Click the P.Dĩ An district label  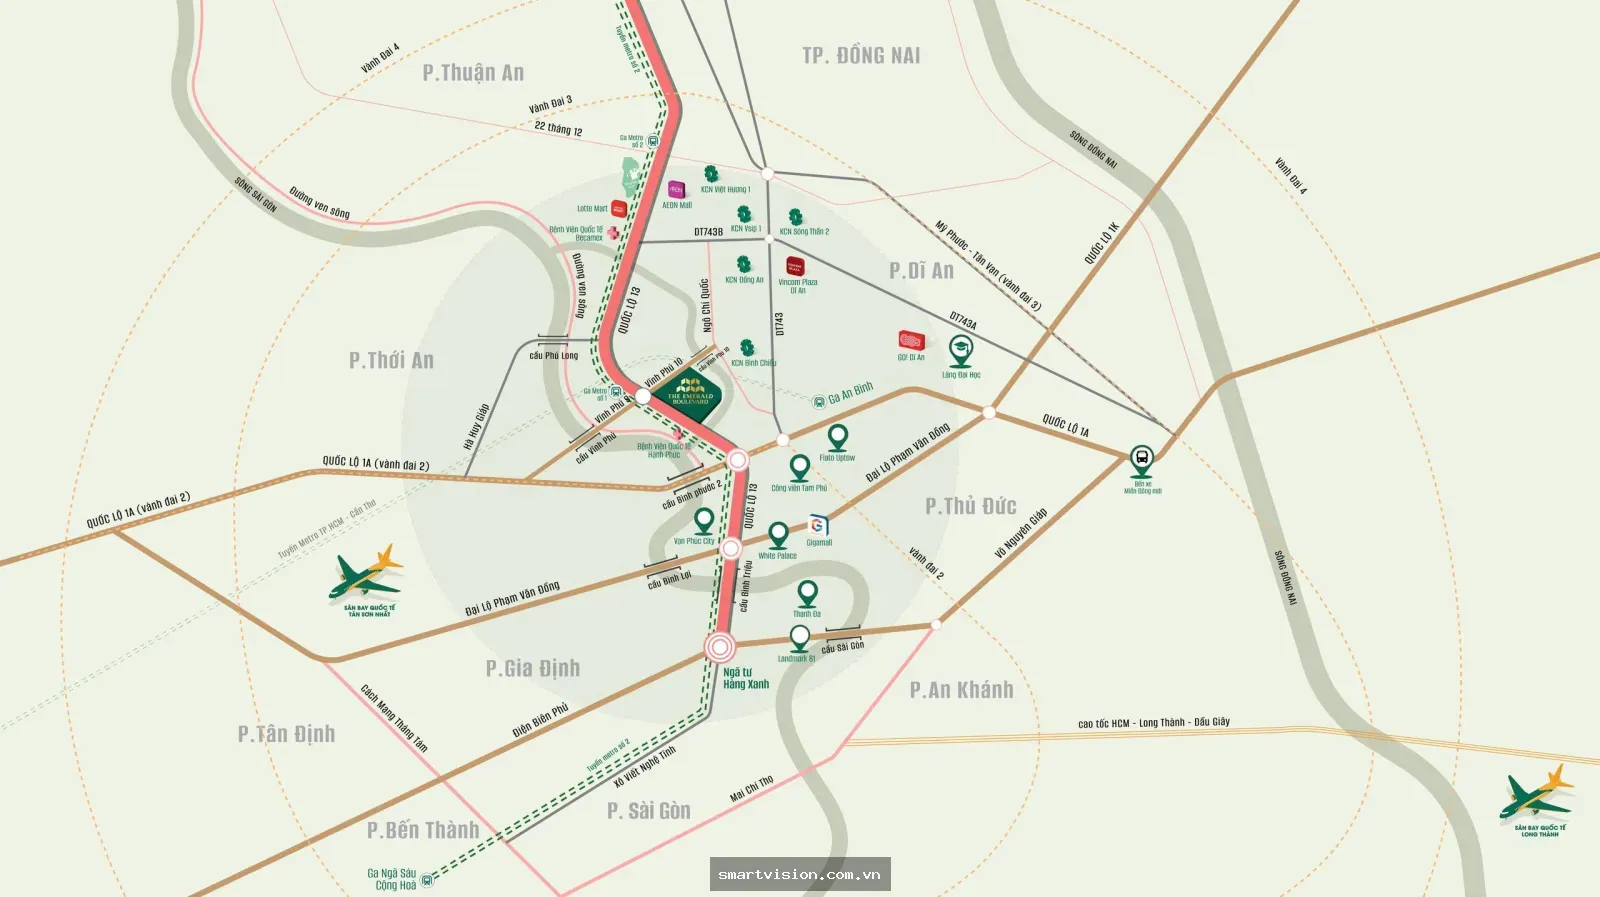click(921, 271)
